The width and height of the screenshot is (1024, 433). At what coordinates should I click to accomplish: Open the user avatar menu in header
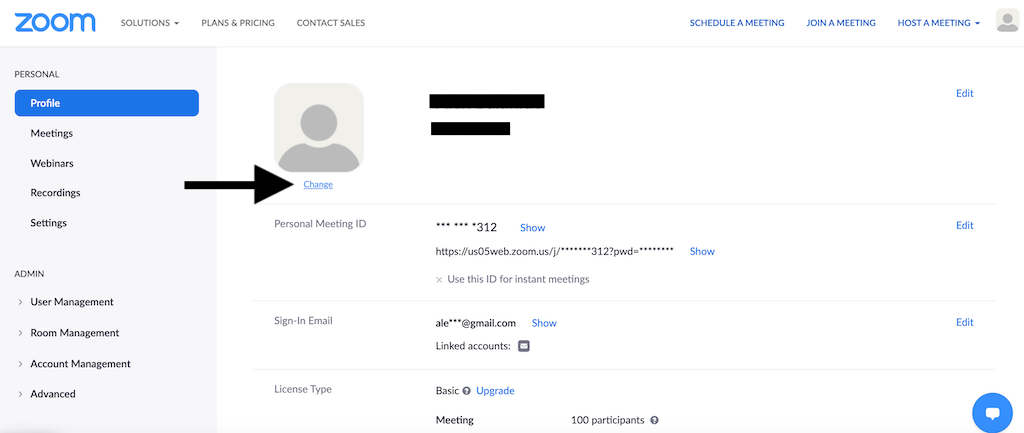coord(1007,21)
